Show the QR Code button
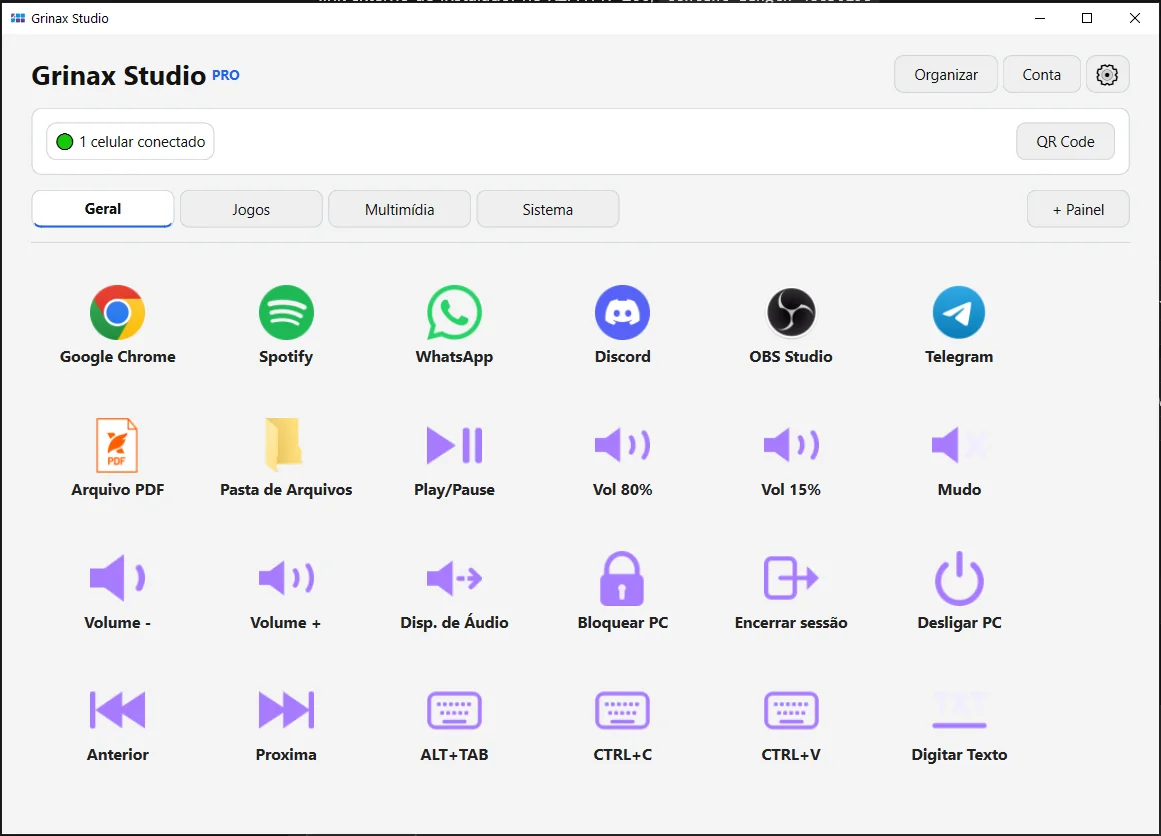The image size is (1161, 836). pos(1065,141)
